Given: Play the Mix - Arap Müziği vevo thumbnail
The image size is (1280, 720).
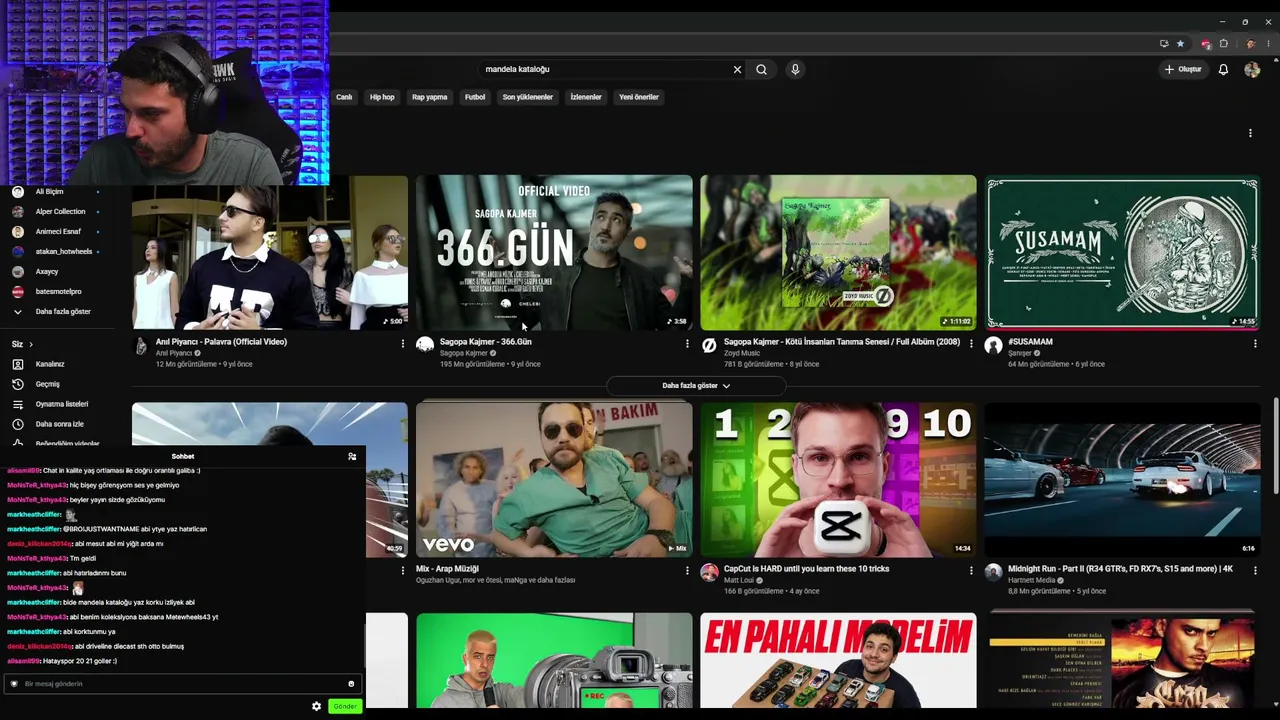Looking at the screenshot, I should [x=554, y=480].
